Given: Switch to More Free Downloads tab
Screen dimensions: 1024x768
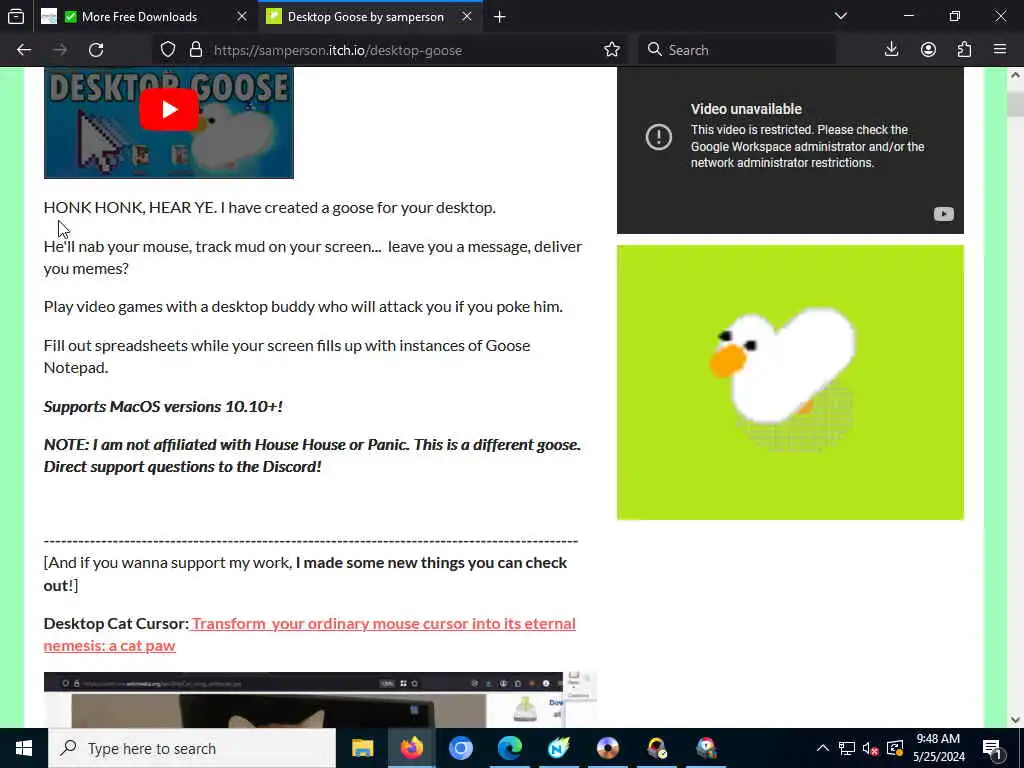Looking at the screenshot, I should [x=139, y=17].
